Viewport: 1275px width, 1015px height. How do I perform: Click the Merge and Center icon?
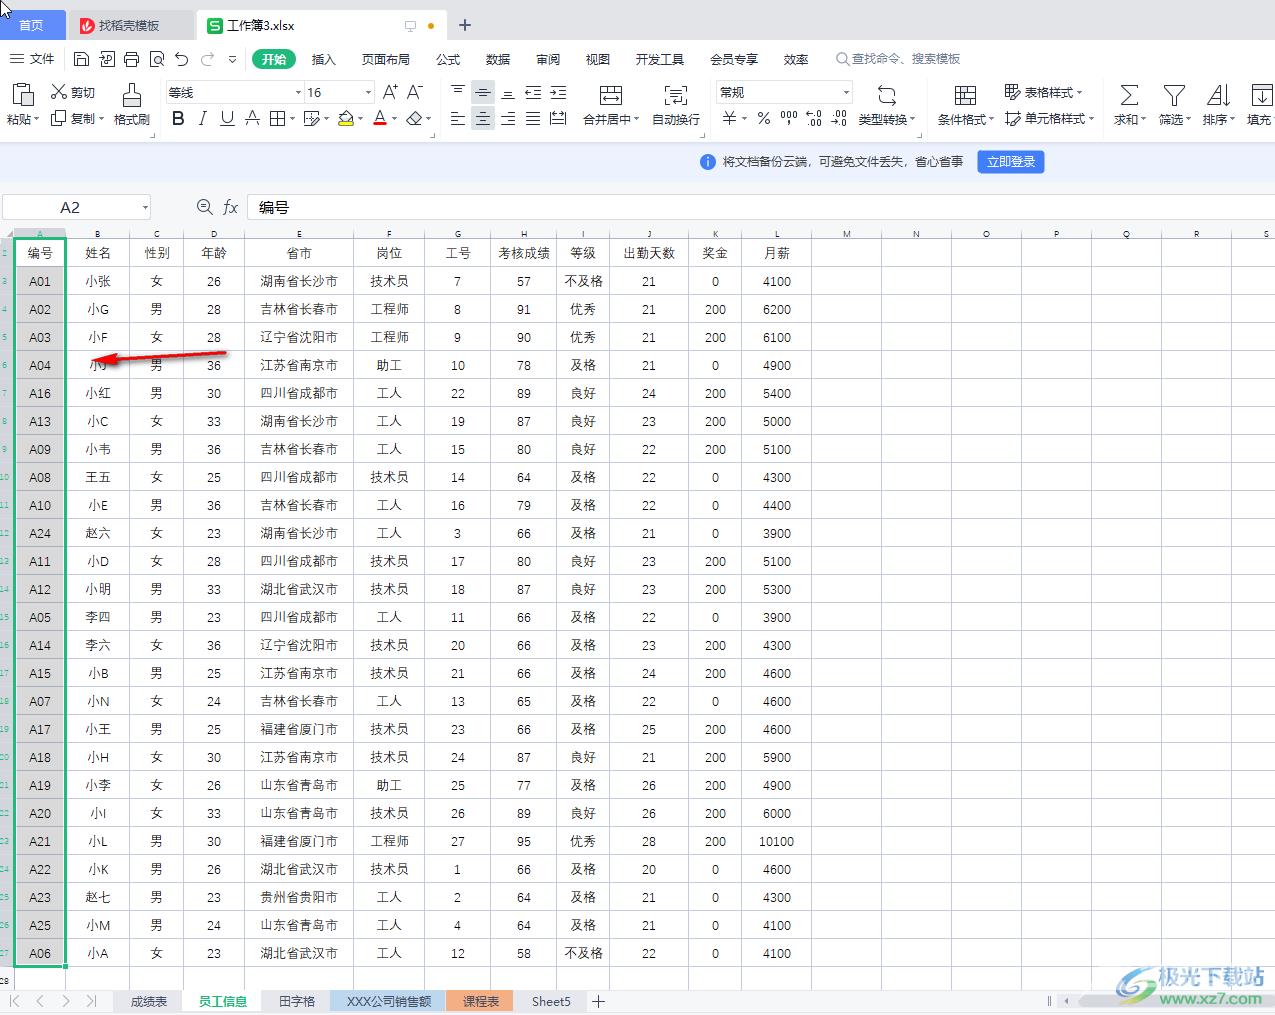611,95
